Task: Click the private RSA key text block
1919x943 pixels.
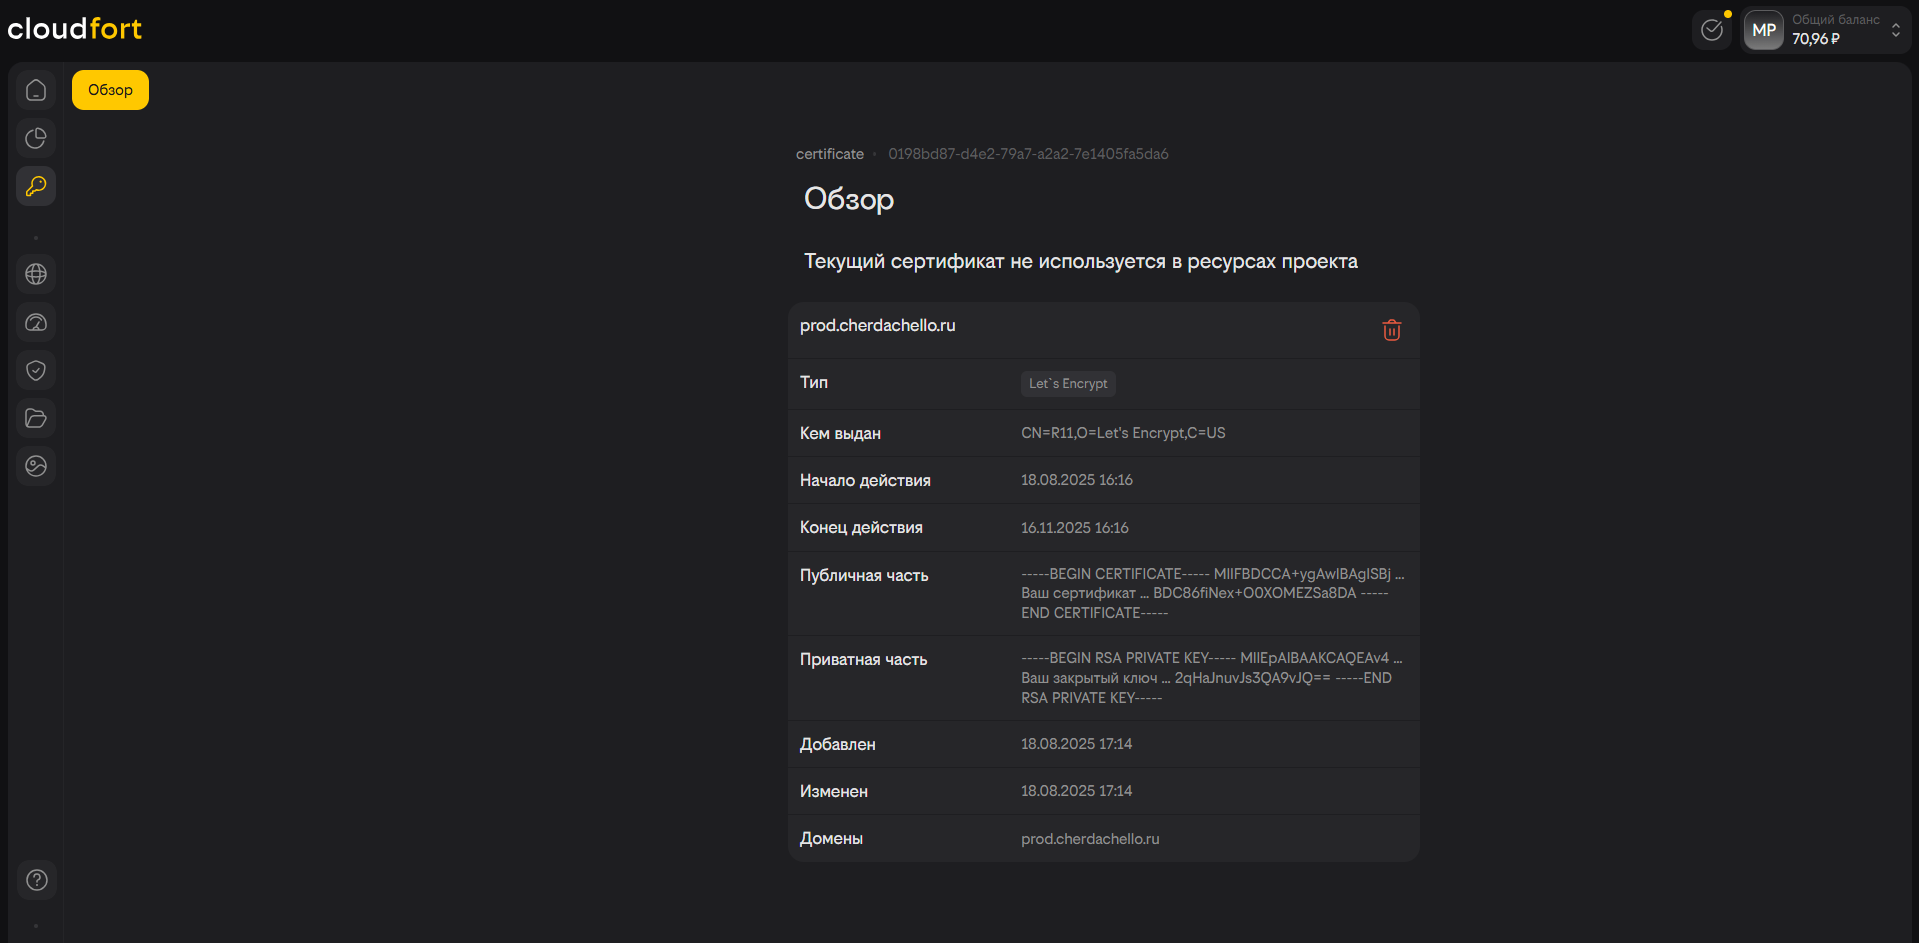Action: point(1212,678)
